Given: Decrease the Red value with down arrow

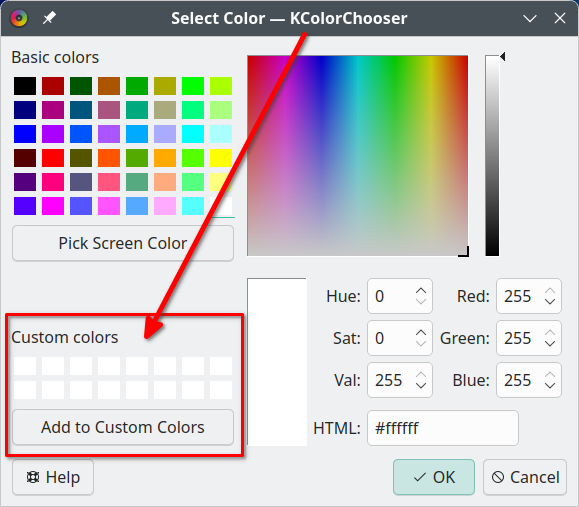Looking at the screenshot, I should point(550,301).
